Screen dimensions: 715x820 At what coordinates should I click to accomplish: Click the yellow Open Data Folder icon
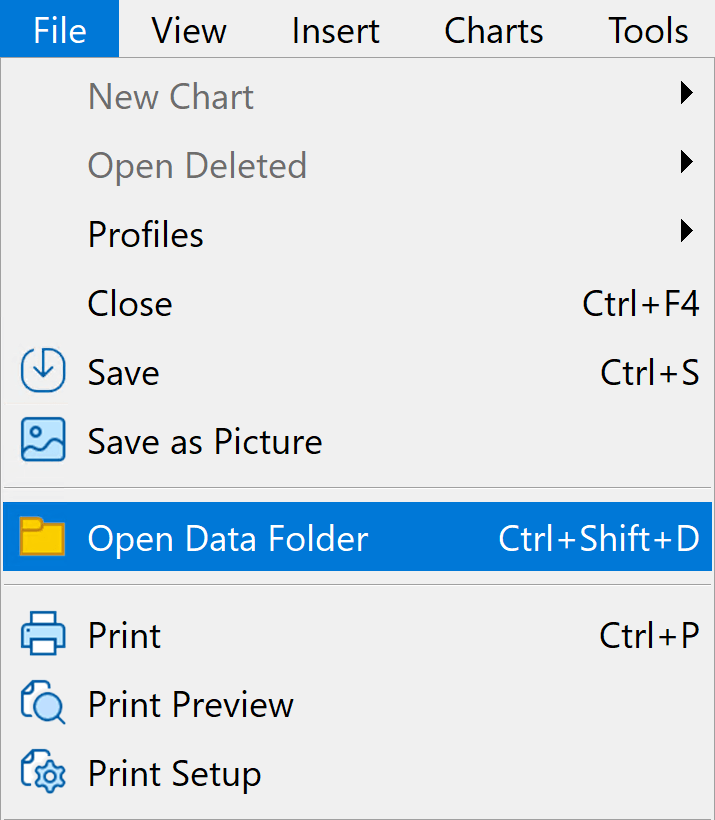[x=42, y=536]
